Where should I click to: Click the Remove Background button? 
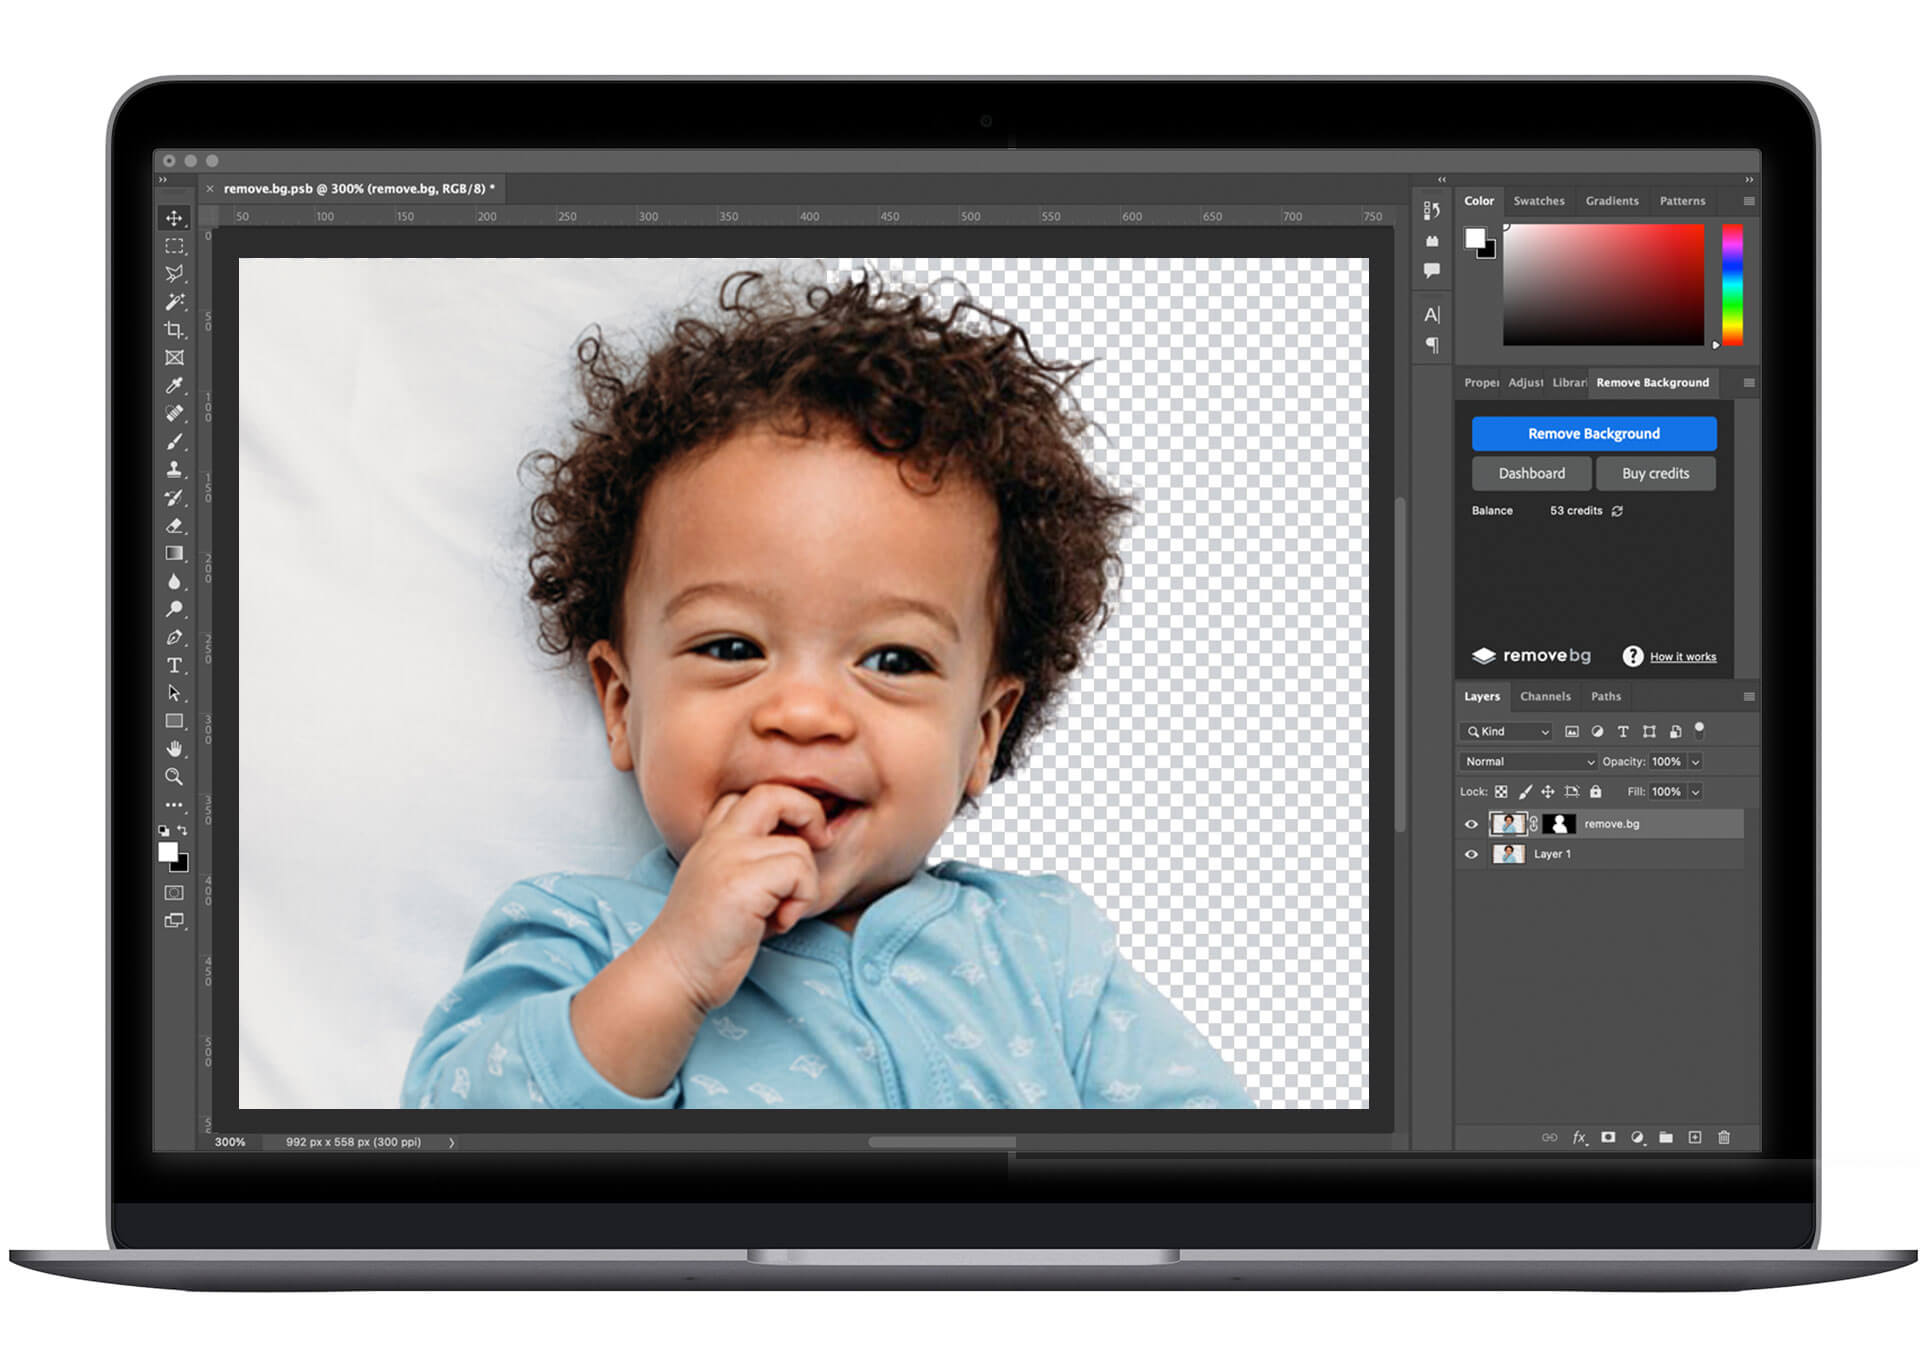pos(1600,432)
